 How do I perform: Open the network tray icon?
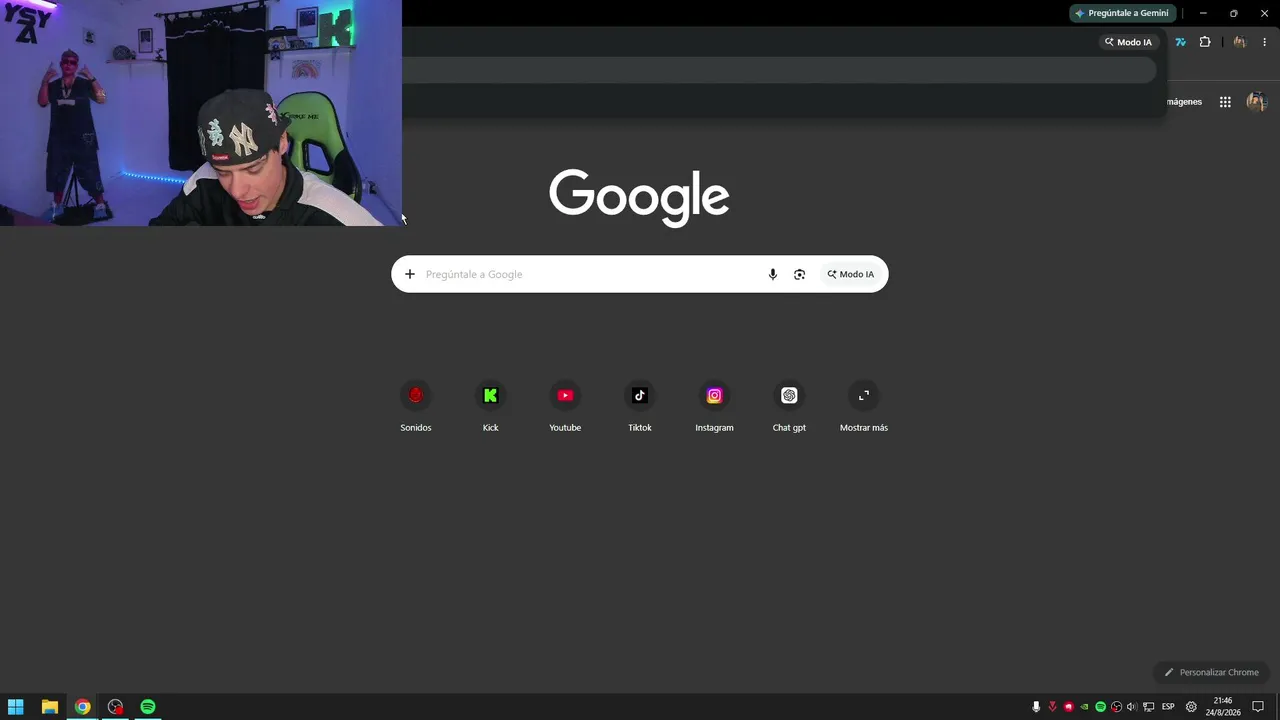tap(1148, 707)
